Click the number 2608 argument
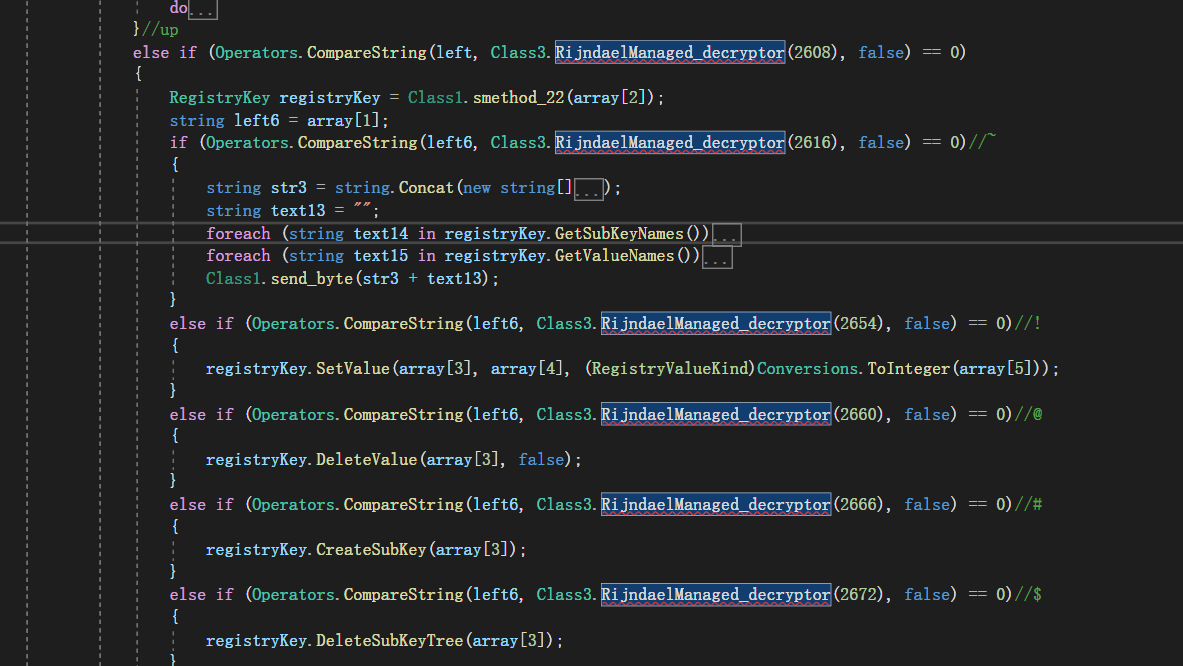Image resolution: width=1183 pixels, height=666 pixels. point(812,52)
